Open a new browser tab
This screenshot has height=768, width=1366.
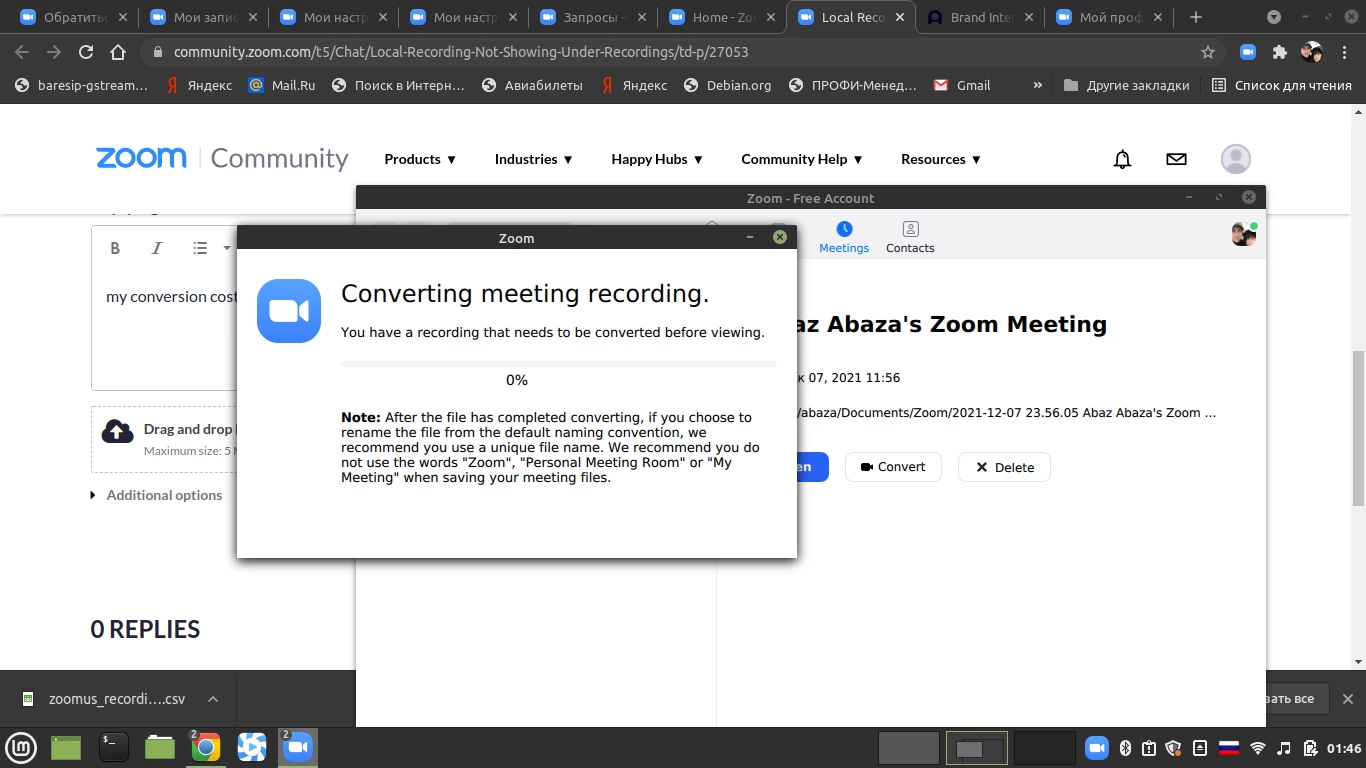click(1195, 17)
